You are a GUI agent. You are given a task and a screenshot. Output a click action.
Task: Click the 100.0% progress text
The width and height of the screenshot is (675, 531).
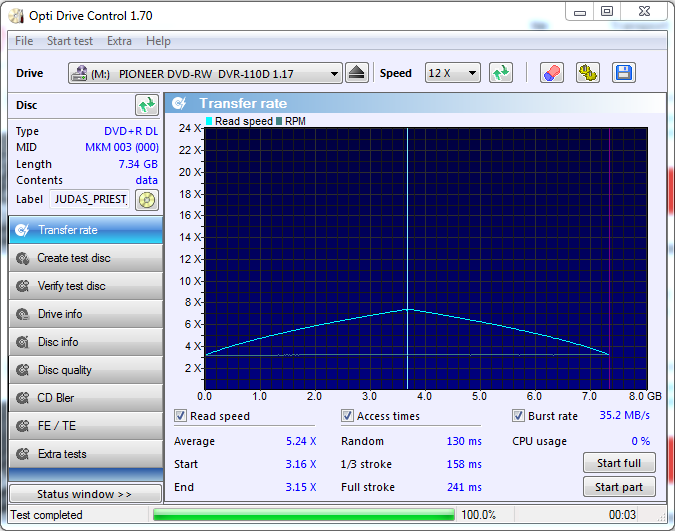click(478, 515)
